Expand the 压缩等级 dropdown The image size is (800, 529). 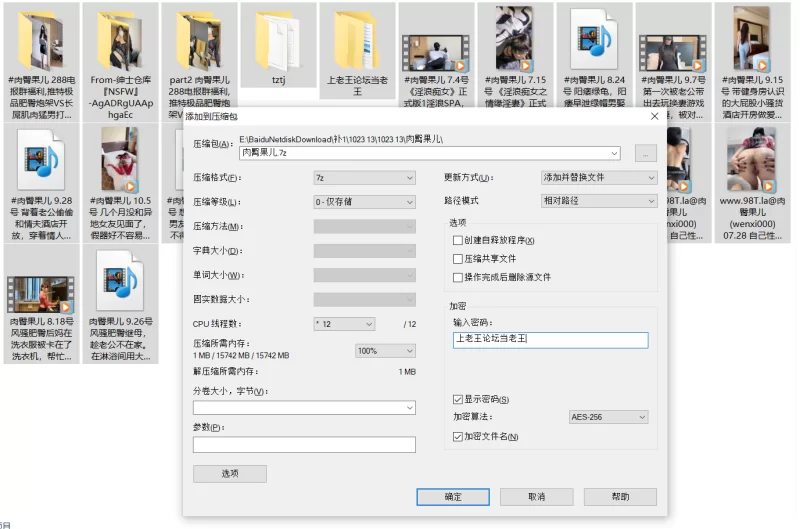point(364,201)
